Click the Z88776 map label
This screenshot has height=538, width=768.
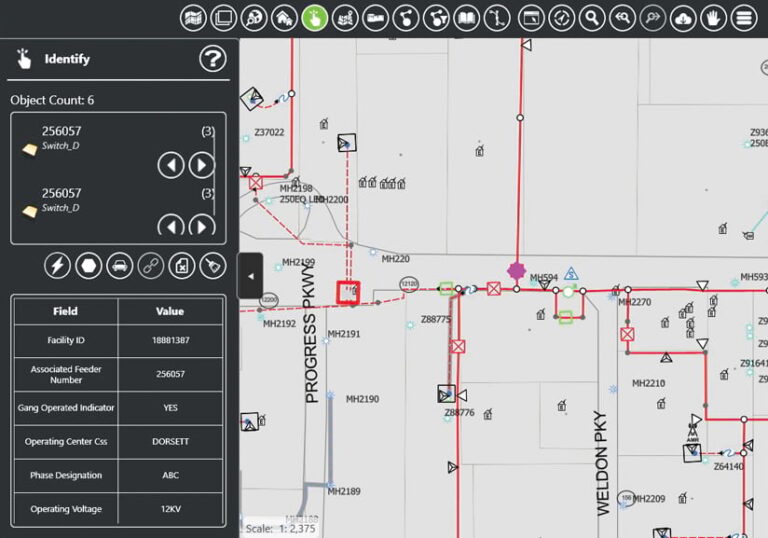(x=459, y=413)
